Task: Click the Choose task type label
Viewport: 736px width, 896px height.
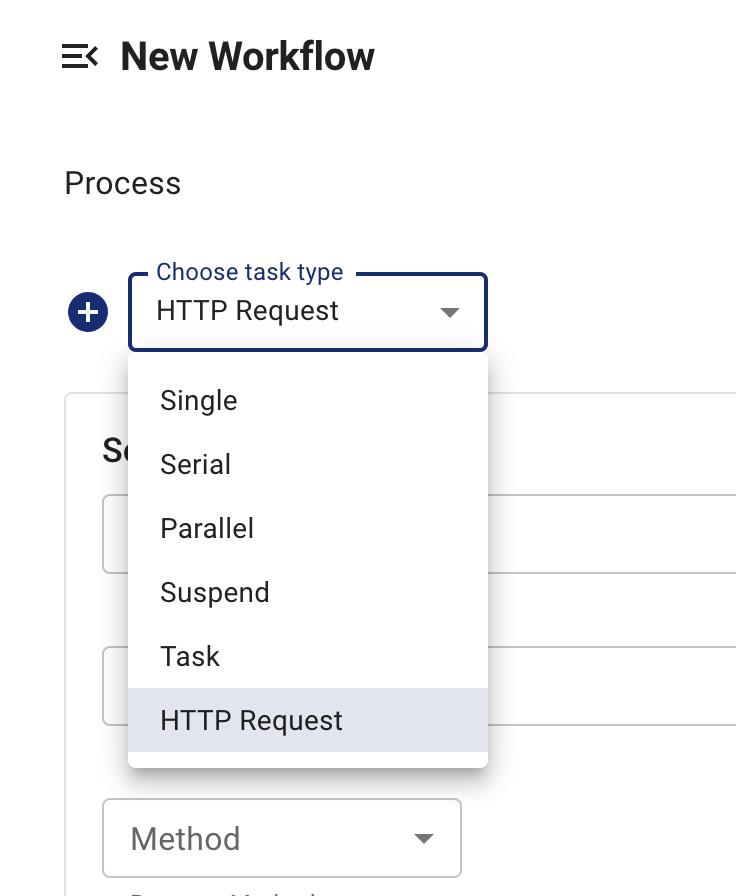Action: click(x=250, y=272)
